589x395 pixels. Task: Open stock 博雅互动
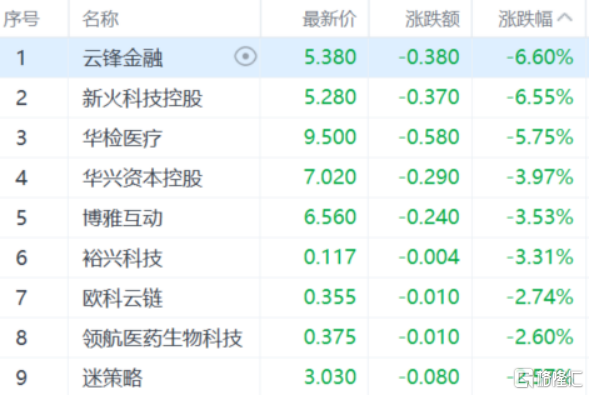pyautogui.click(x=122, y=218)
